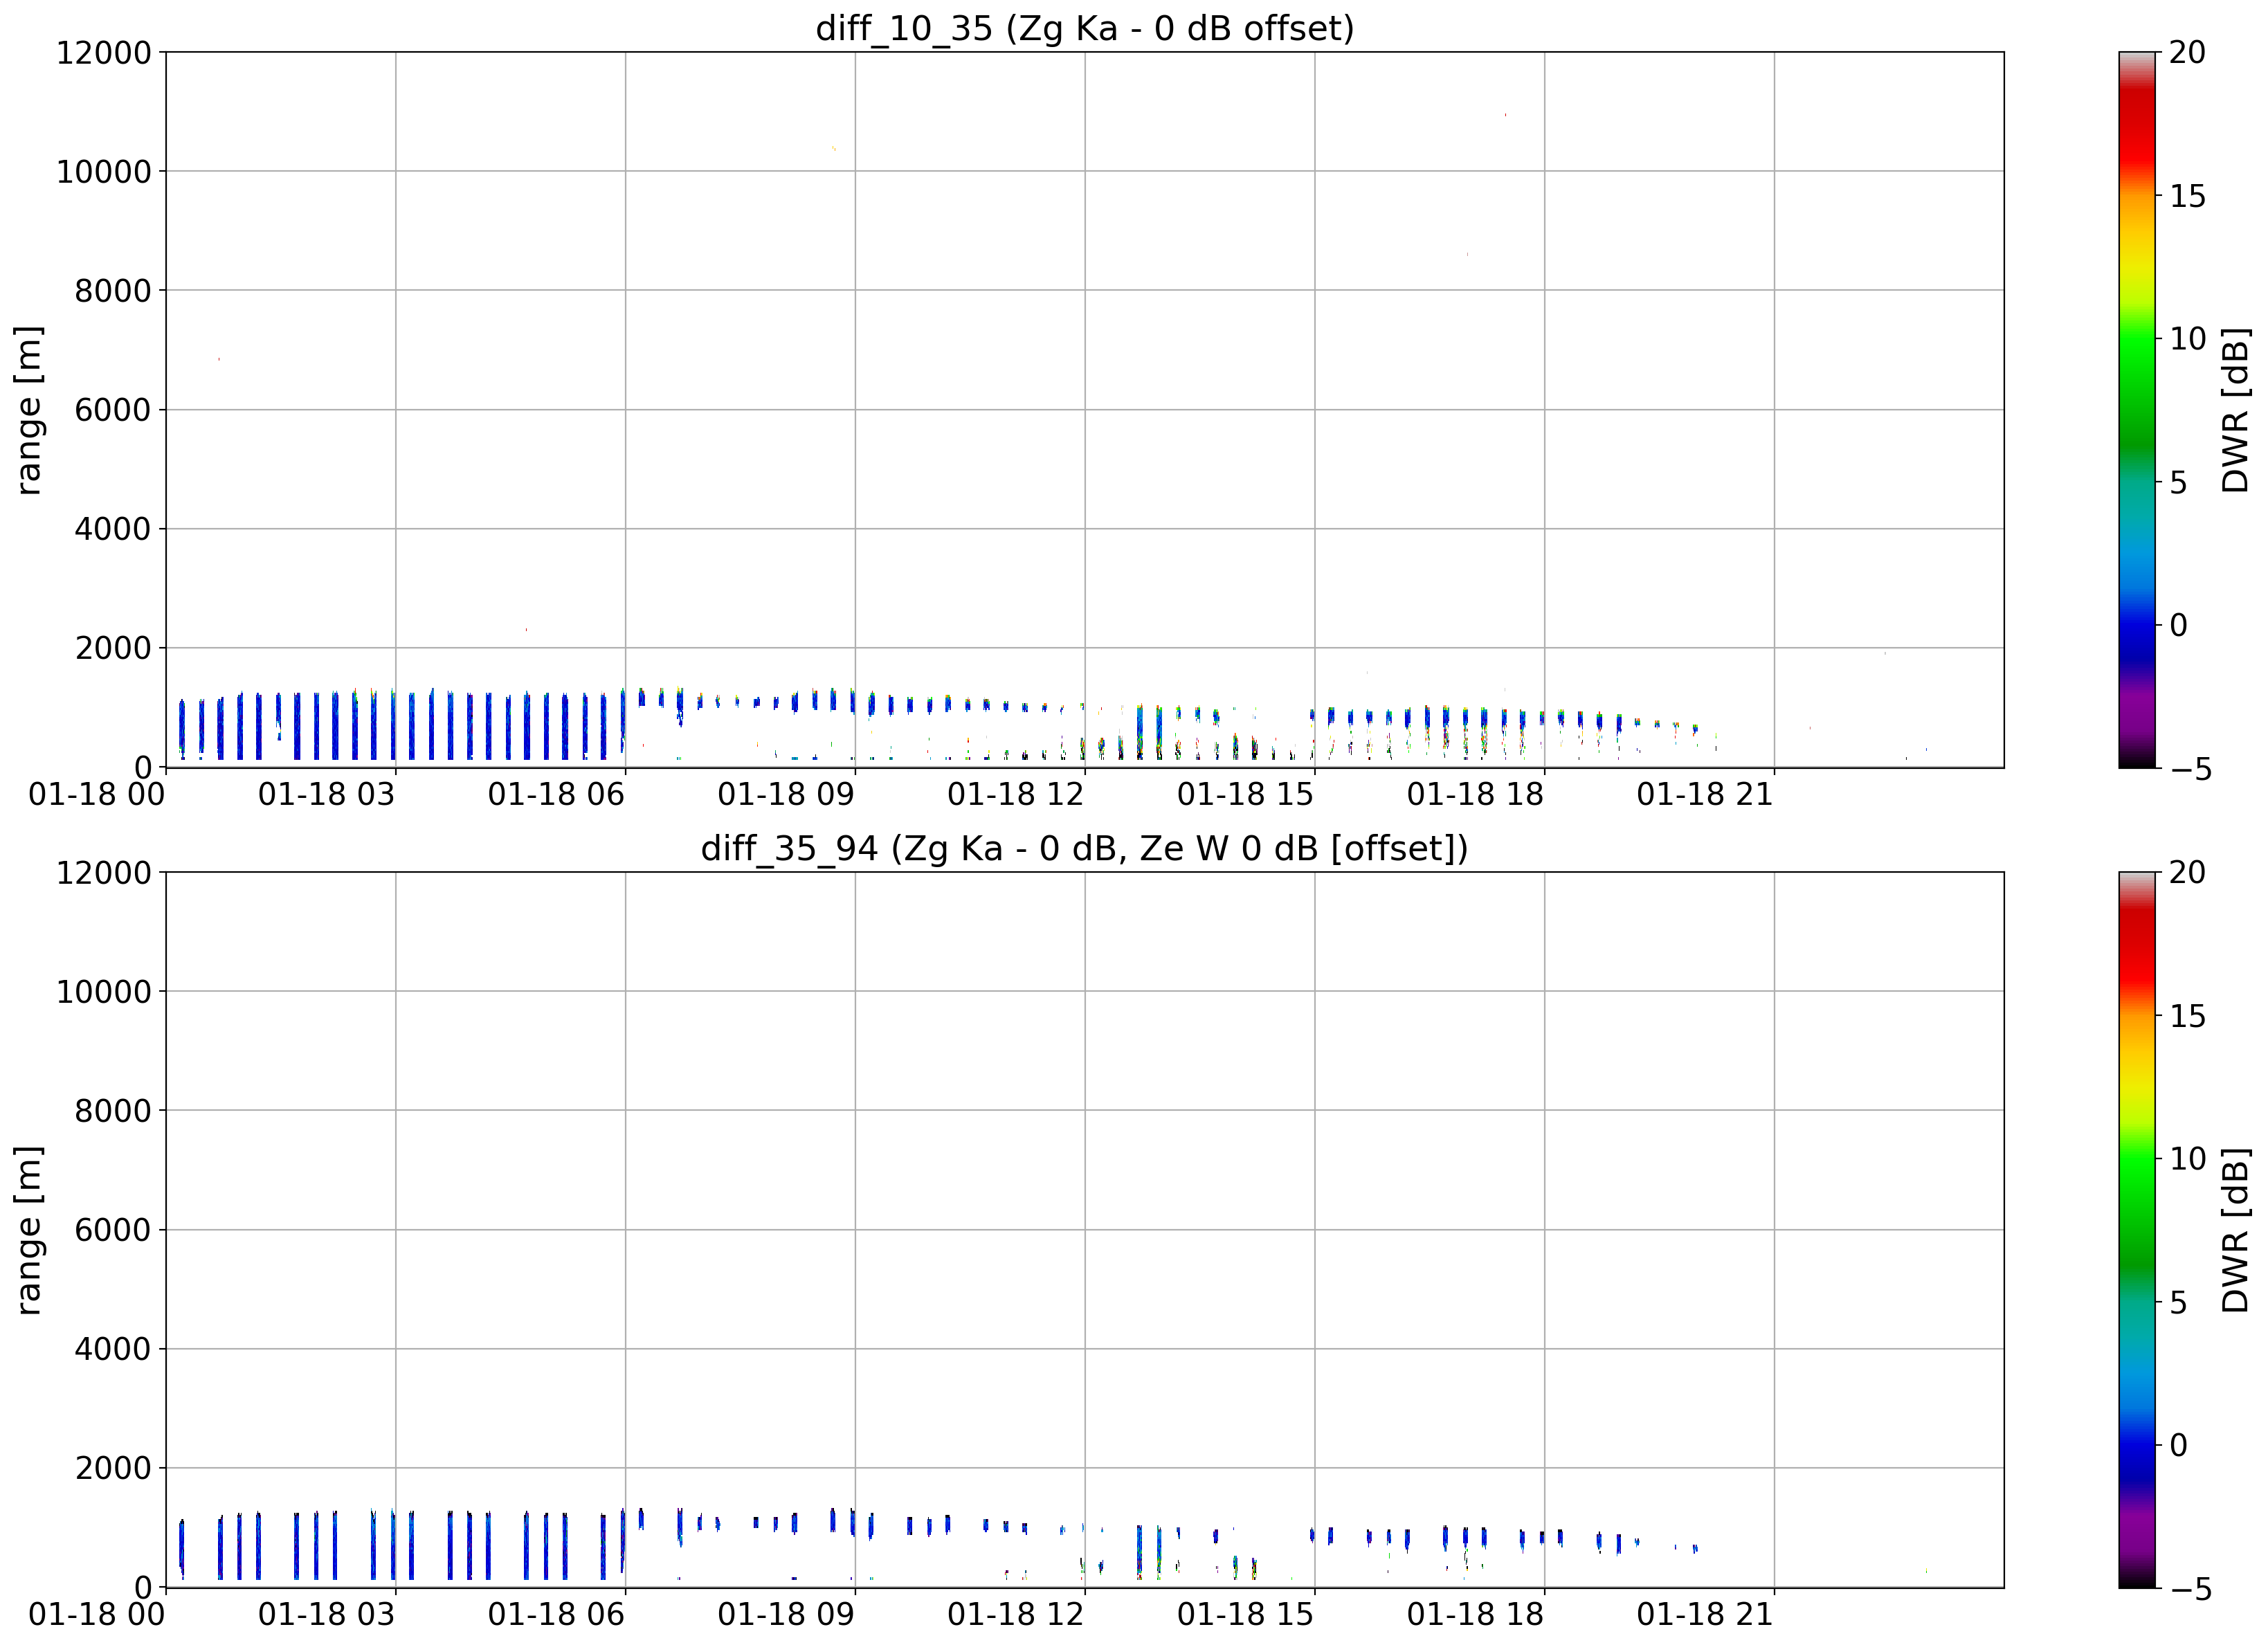This screenshot has height=1645, width=2268.
Task: Click "01-18 00" time tick under diff_10_35 plot
Action: pyautogui.click(x=97, y=795)
